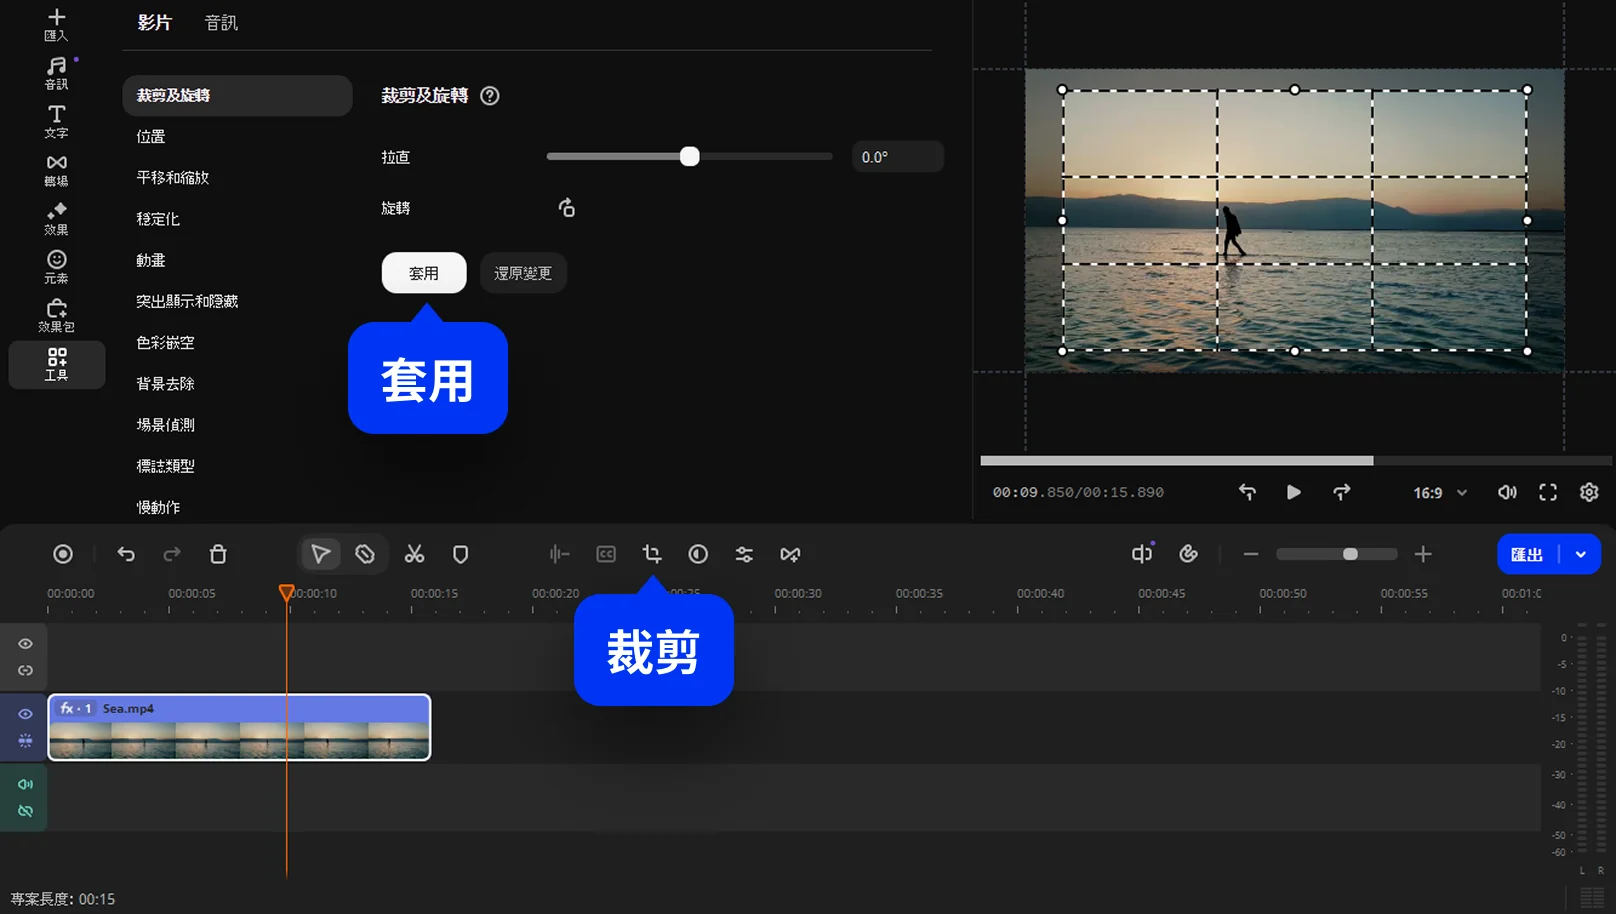The image size is (1616, 914).
Task: Click the rotate 旋轉 icon
Action: [x=566, y=208]
